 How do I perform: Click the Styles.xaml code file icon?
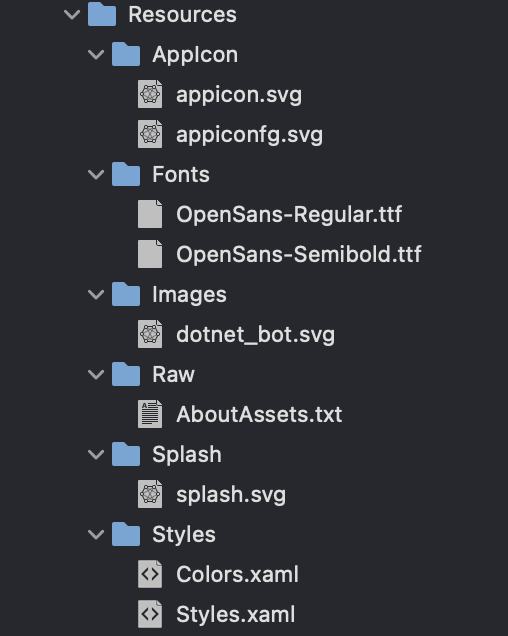150,614
